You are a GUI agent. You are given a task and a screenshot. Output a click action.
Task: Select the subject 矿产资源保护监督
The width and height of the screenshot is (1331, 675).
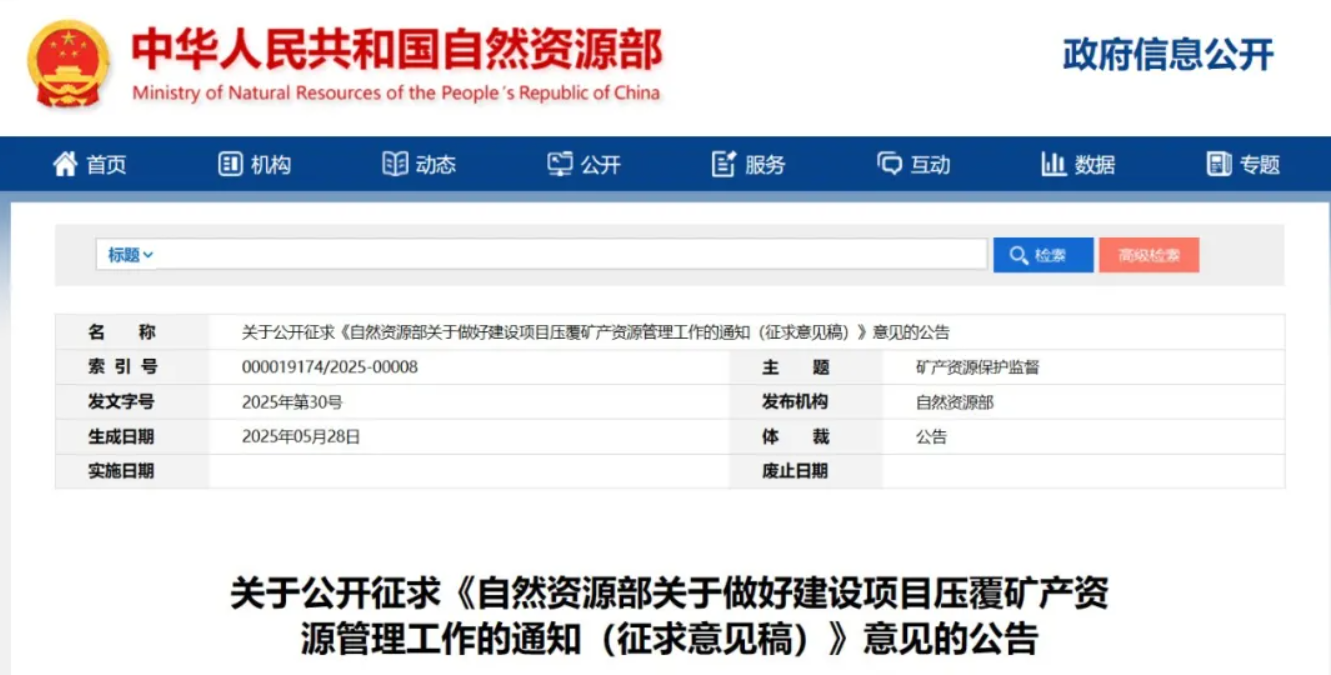coord(977,367)
